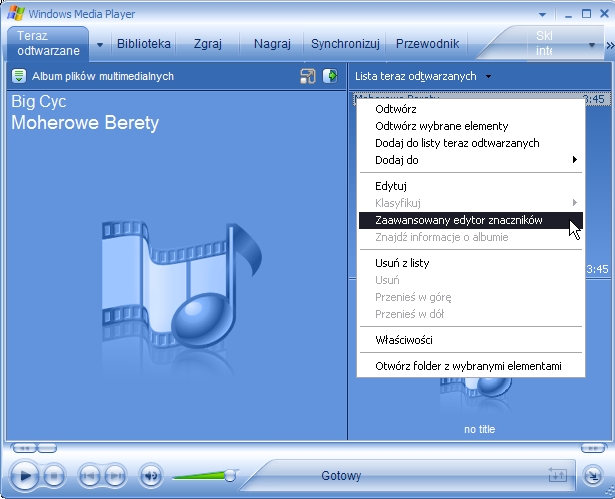Toggle the playlist pane green arrow icon
This screenshot has height=499, width=615.
coord(330,76)
